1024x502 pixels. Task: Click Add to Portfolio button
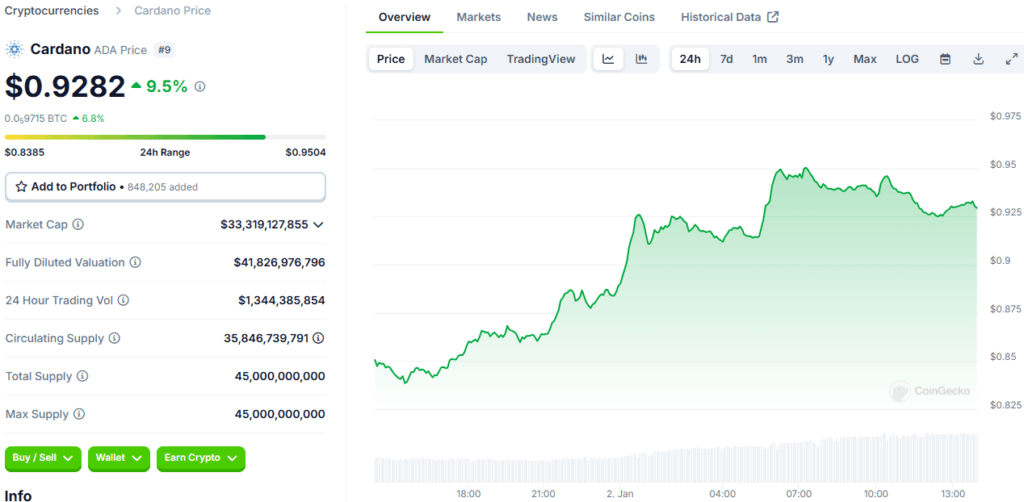[165, 187]
